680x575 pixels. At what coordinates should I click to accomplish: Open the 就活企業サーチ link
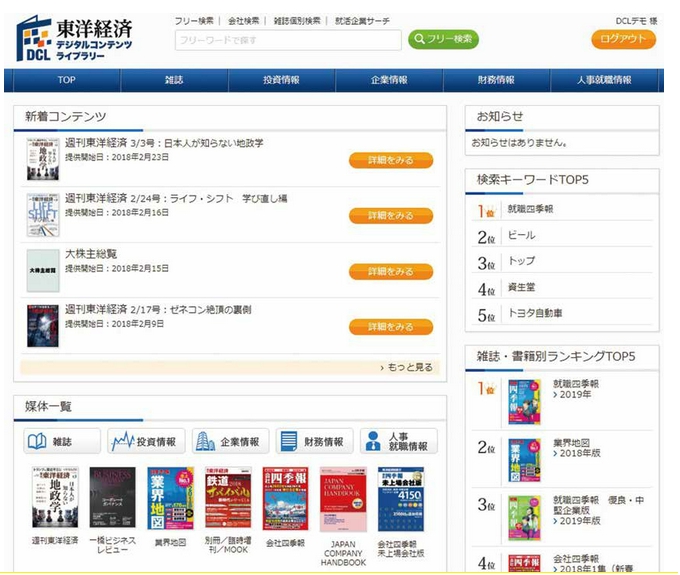(x=362, y=21)
